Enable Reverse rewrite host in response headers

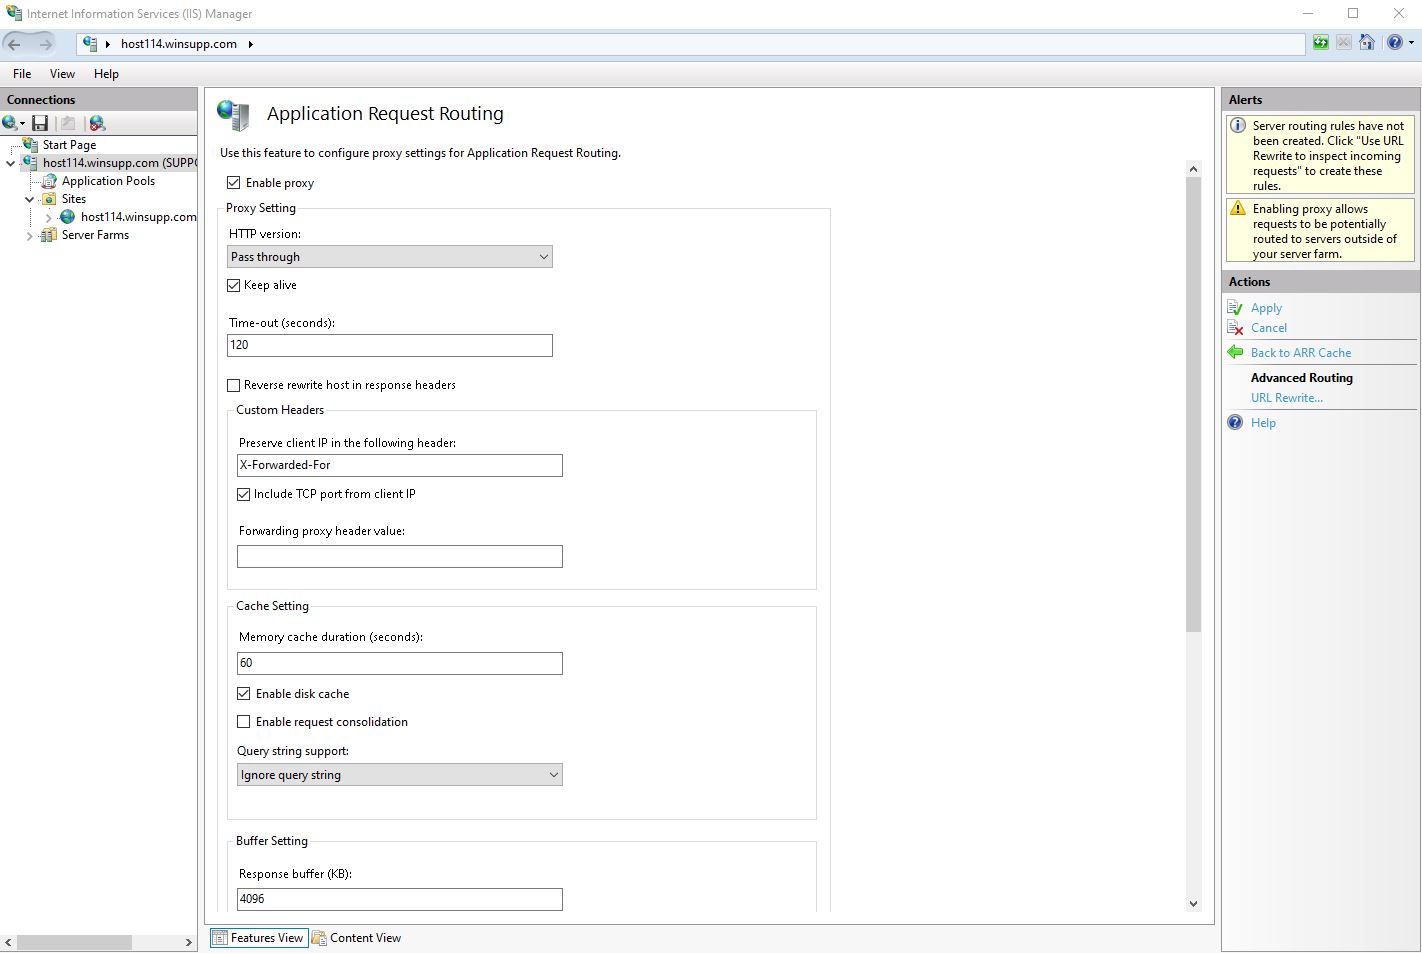(234, 385)
